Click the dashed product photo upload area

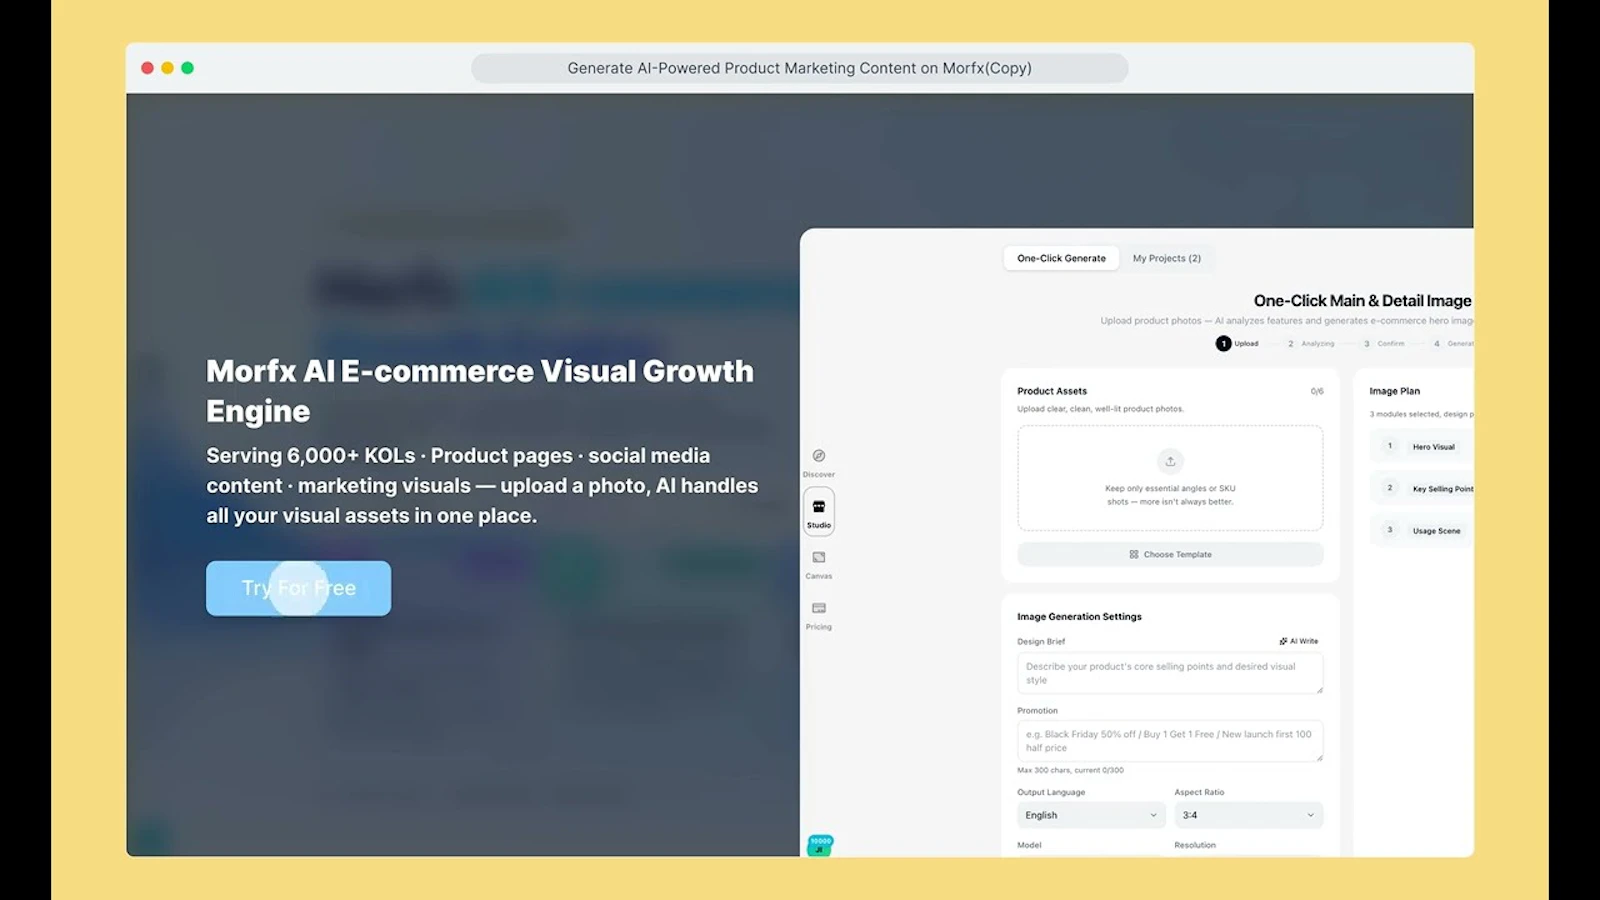coord(1170,478)
